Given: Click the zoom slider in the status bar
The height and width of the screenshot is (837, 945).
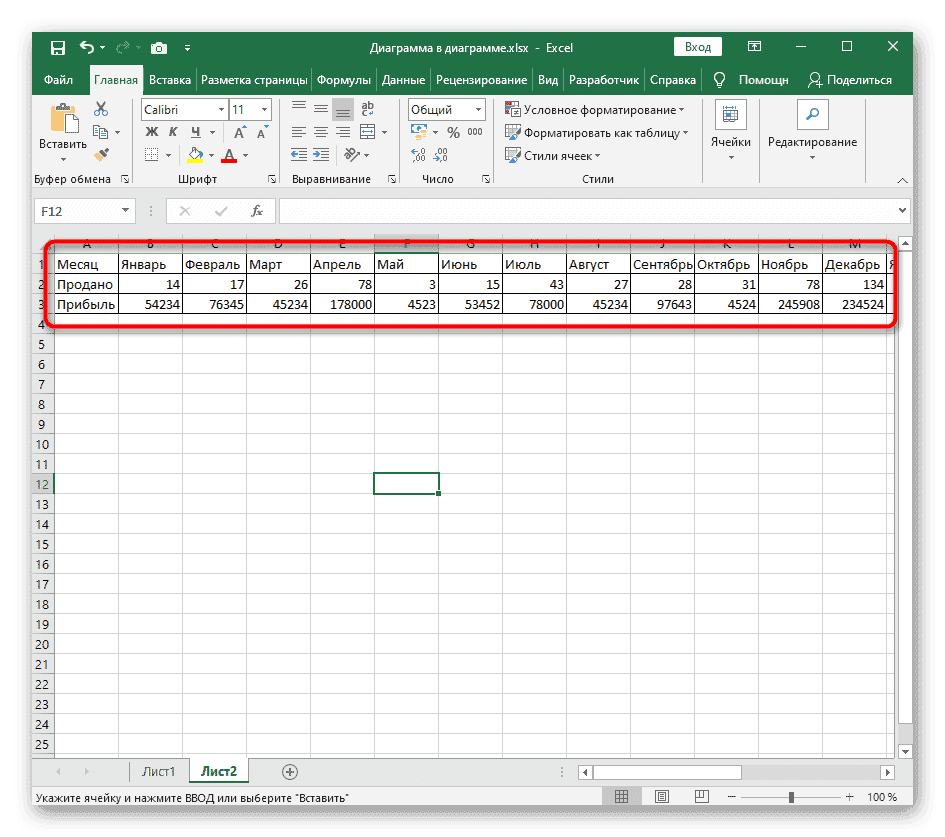Looking at the screenshot, I should 790,798.
